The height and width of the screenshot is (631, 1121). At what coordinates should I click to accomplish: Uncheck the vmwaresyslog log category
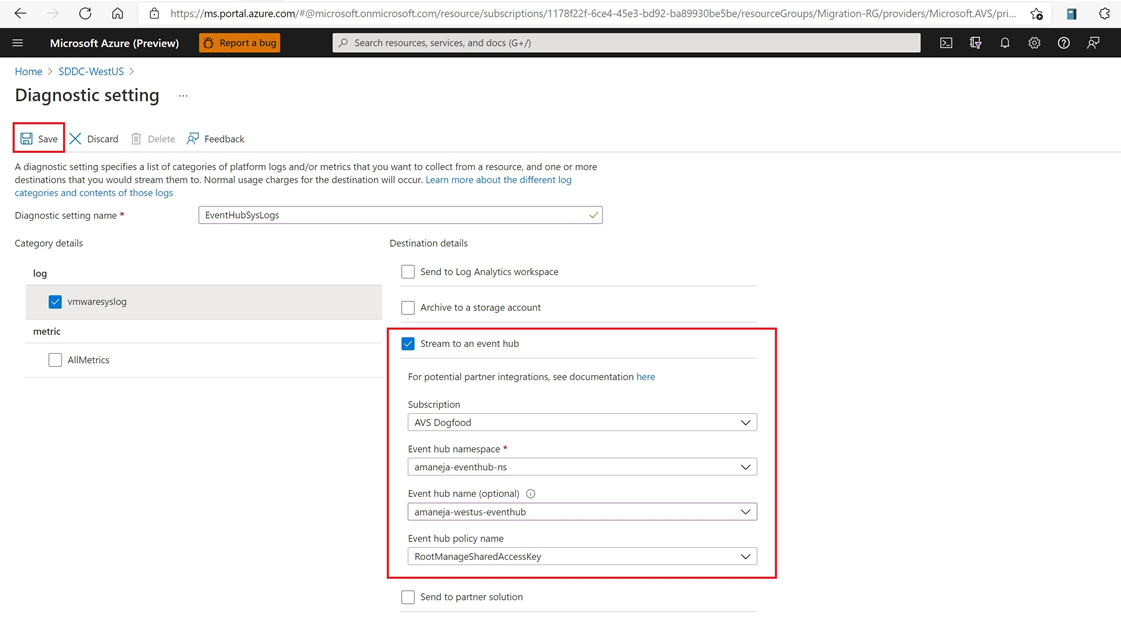point(55,301)
